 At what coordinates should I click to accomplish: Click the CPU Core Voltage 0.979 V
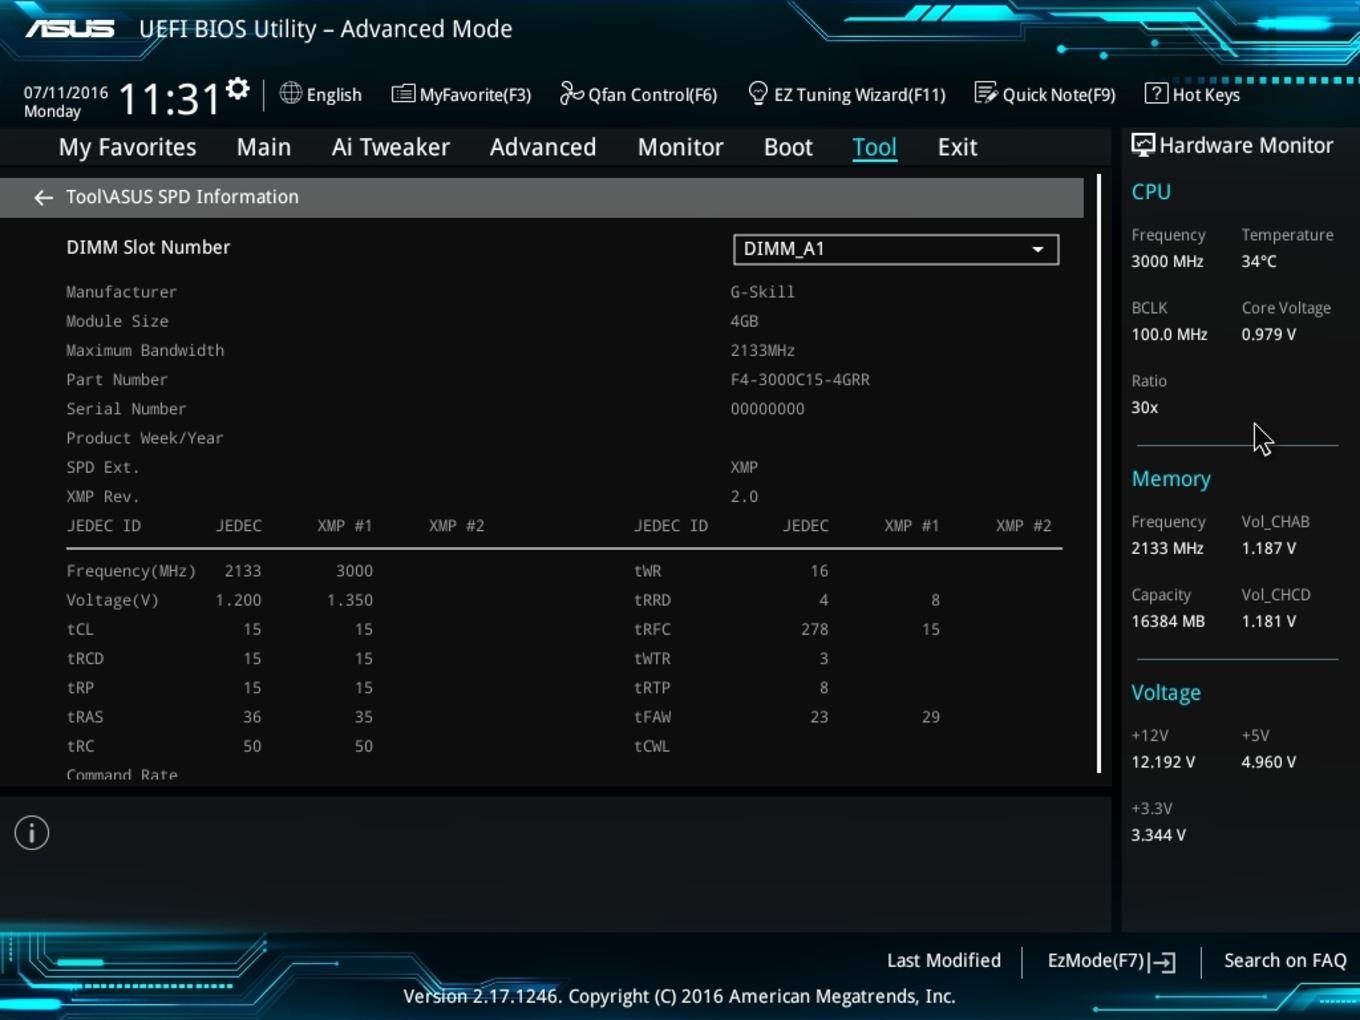coord(1269,334)
